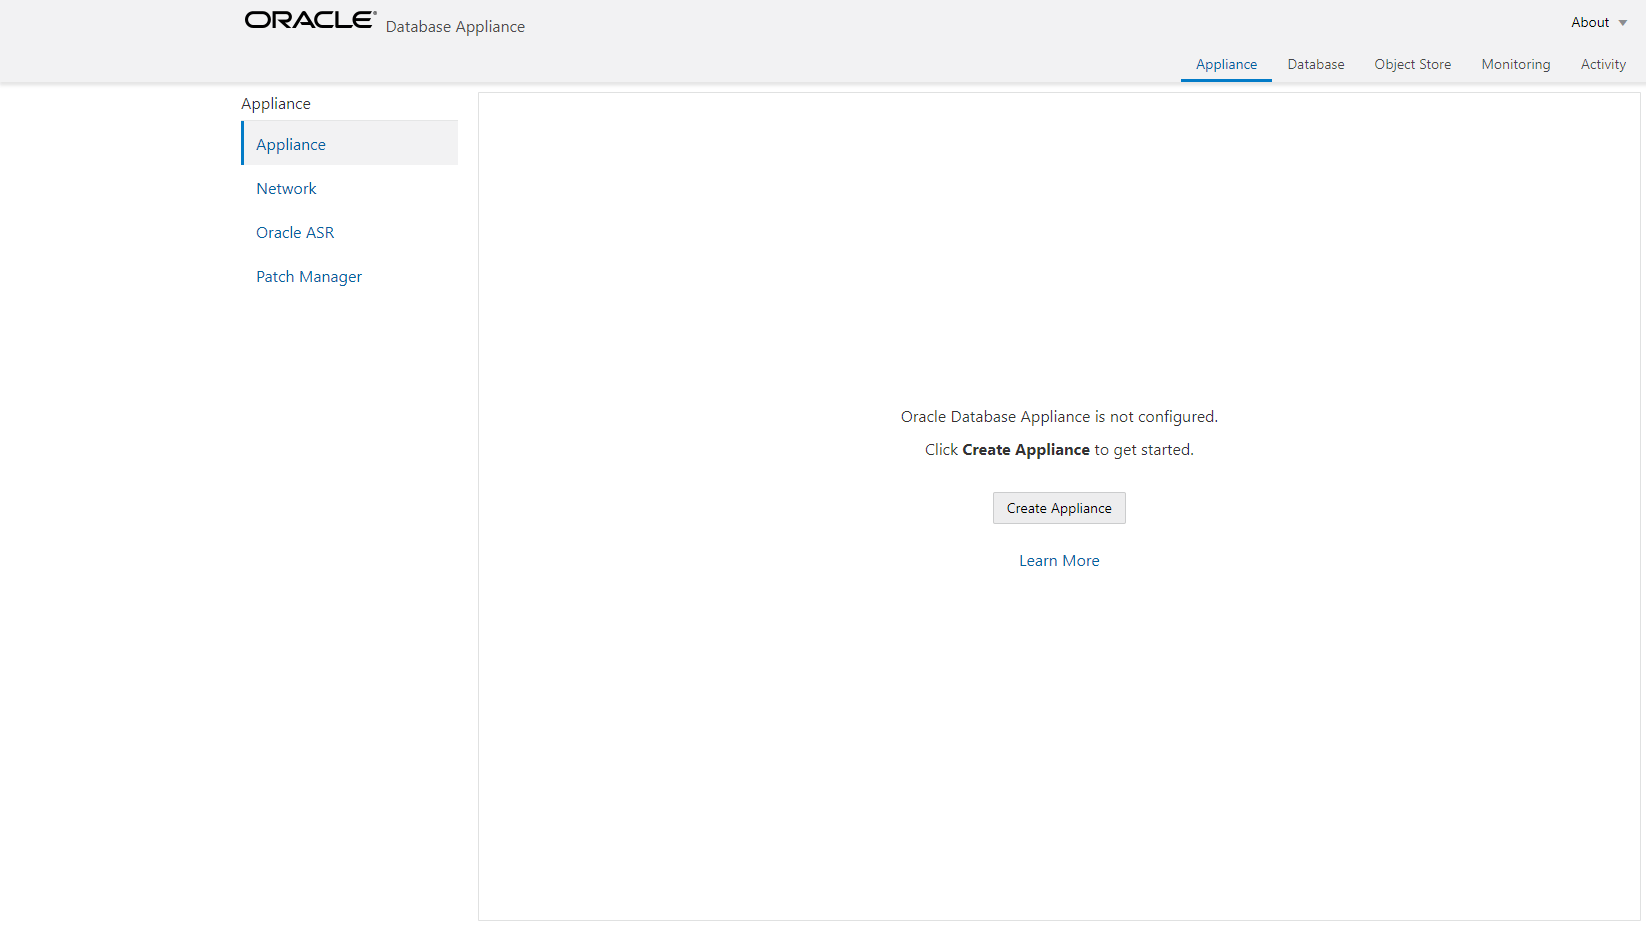Click the Oracle logo
The height and width of the screenshot is (926, 1646).
310,20
